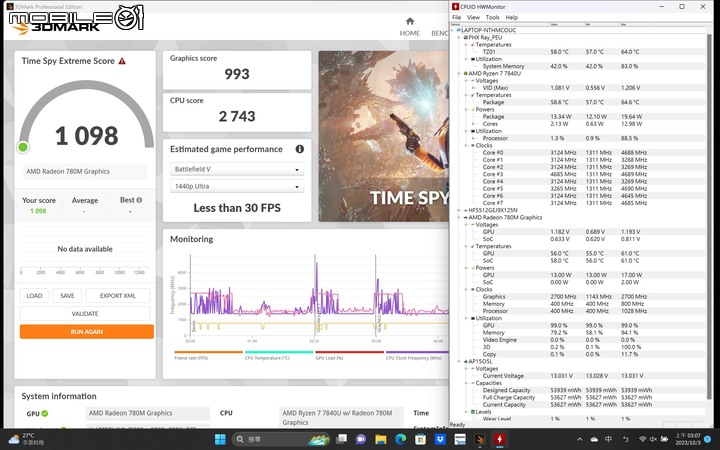This screenshot has height=450, width=720.
Task: Click the Graphics score value 993
Action: coord(237,74)
